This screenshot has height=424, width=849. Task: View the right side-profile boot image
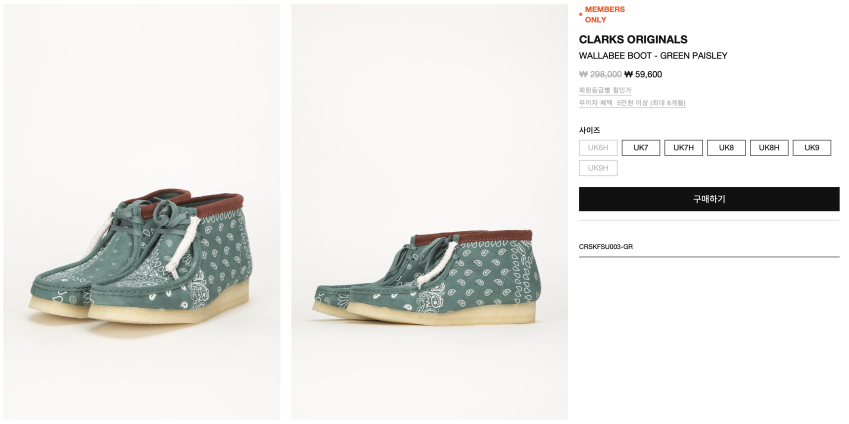(429, 212)
